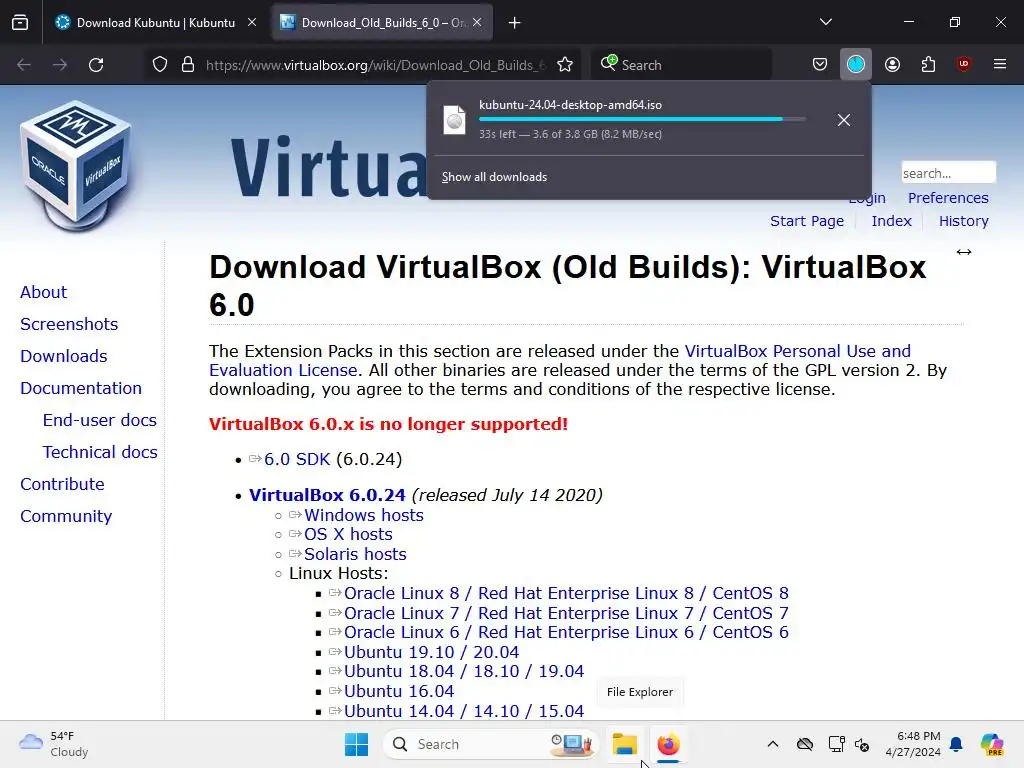Click the browser Back arrow

(x=24, y=65)
